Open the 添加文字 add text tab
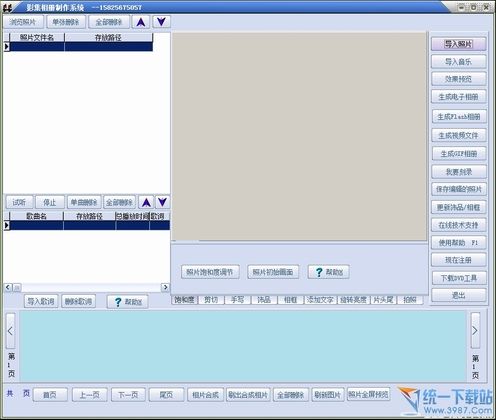496x420 pixels. tap(320, 300)
